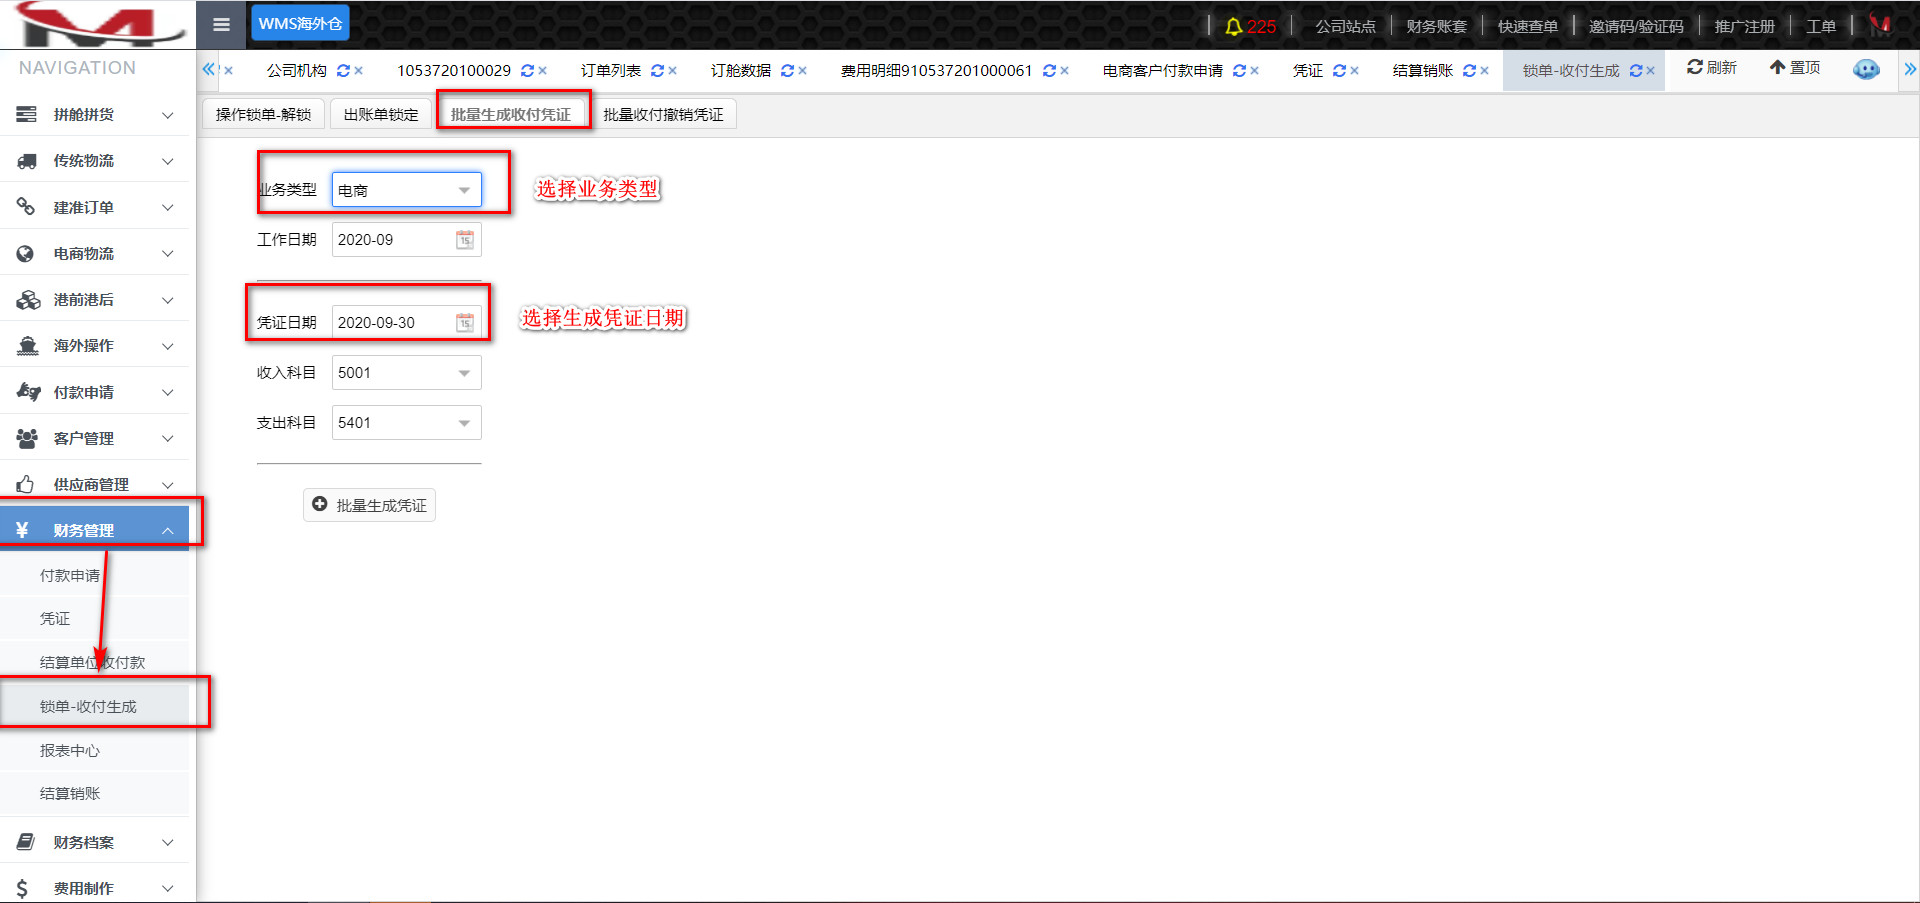The width and height of the screenshot is (1920, 903).
Task: Expand the 供应商管理 navigation menu
Action: pyautogui.click(x=94, y=484)
